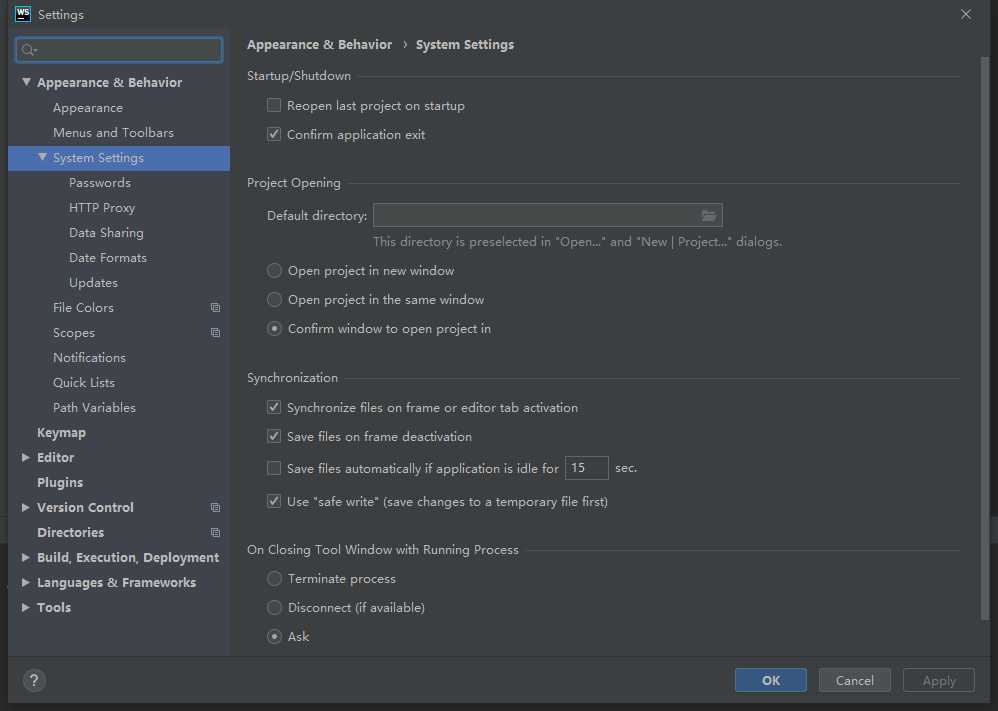Open Menus and Toolbars settings
Image resolution: width=998 pixels, height=711 pixels.
113,132
